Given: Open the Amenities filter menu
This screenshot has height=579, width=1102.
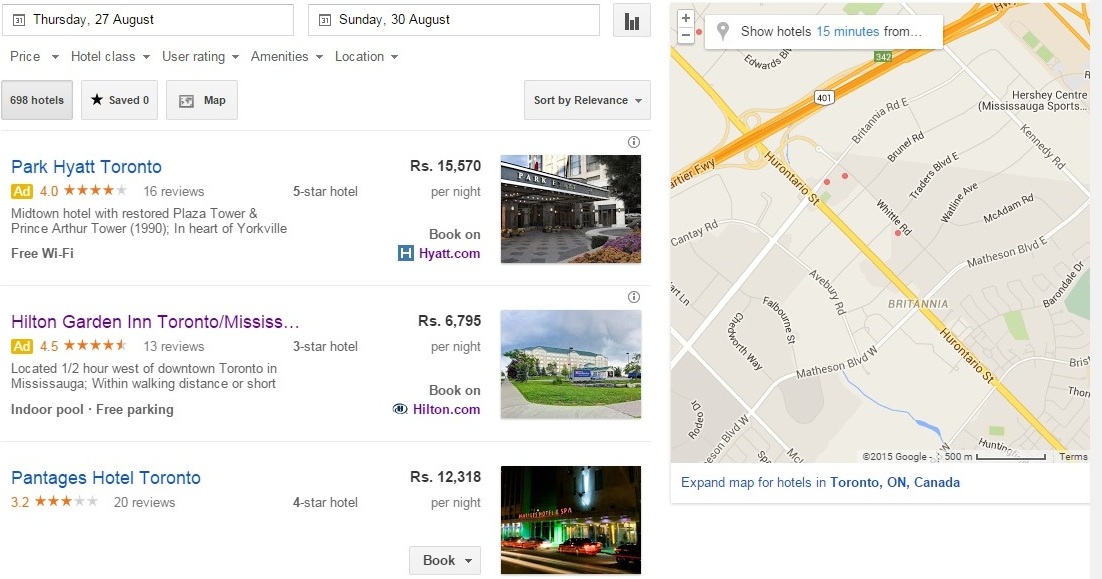Looking at the screenshot, I should tap(286, 57).
